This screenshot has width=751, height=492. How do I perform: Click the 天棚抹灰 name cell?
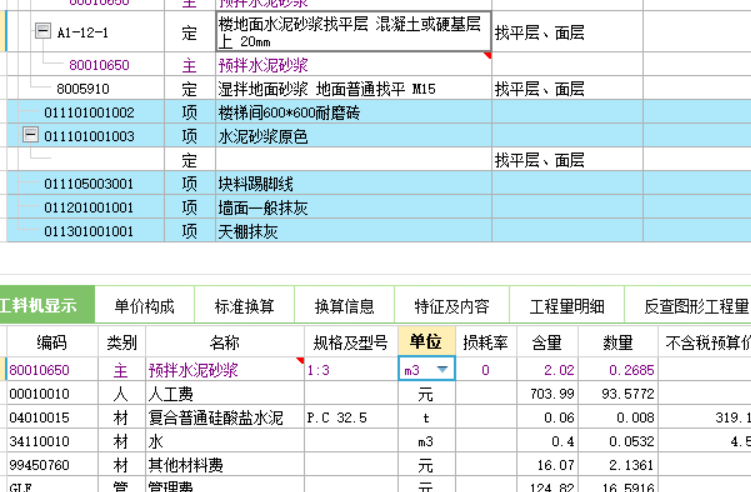353,231
